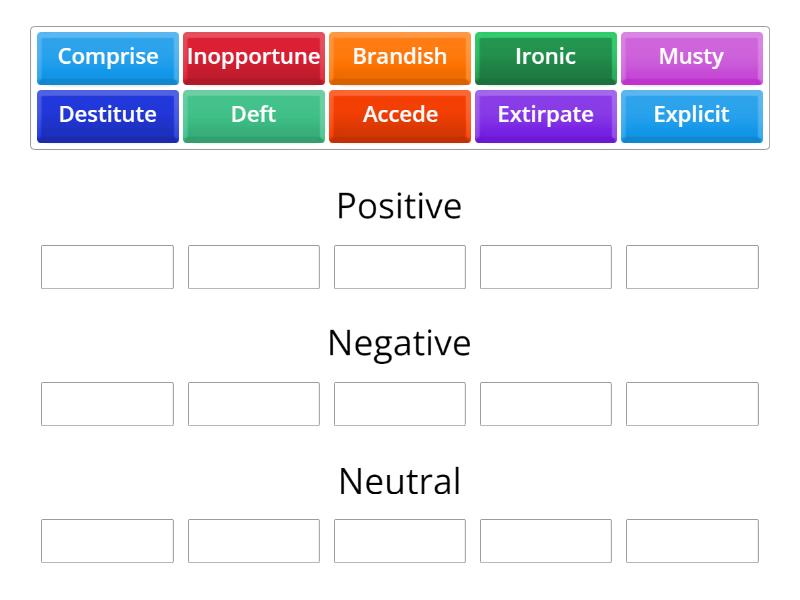Click the Ironic word tile

(546, 58)
